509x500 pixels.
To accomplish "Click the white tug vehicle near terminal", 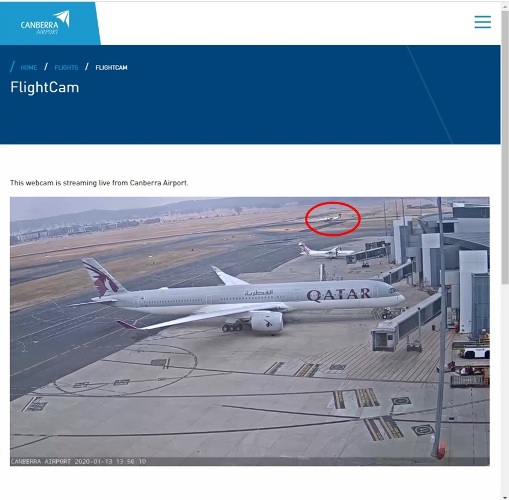I will tap(475, 352).
